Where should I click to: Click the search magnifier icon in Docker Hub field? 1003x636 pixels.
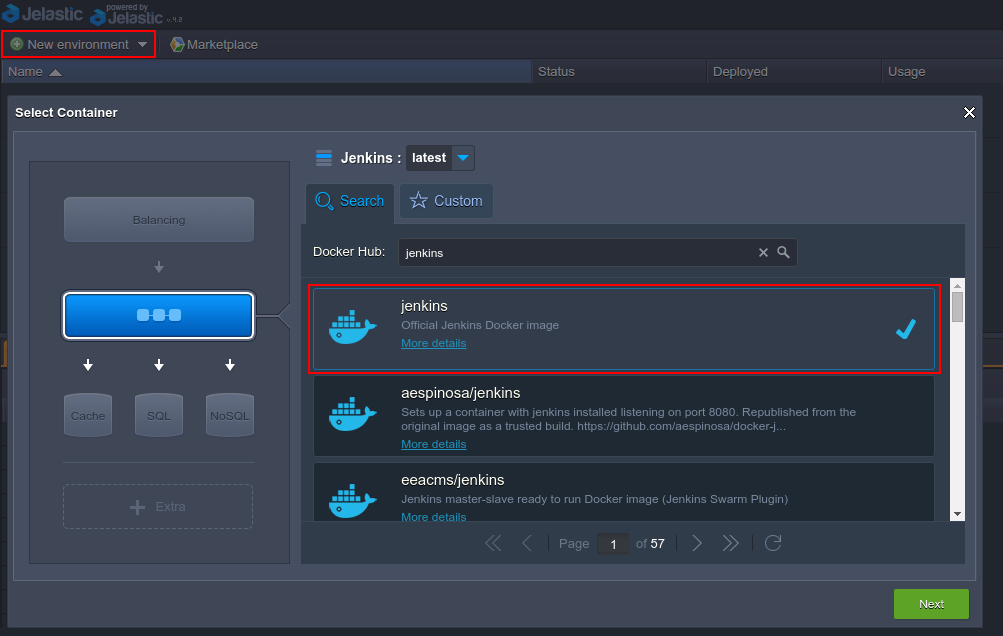(x=784, y=253)
